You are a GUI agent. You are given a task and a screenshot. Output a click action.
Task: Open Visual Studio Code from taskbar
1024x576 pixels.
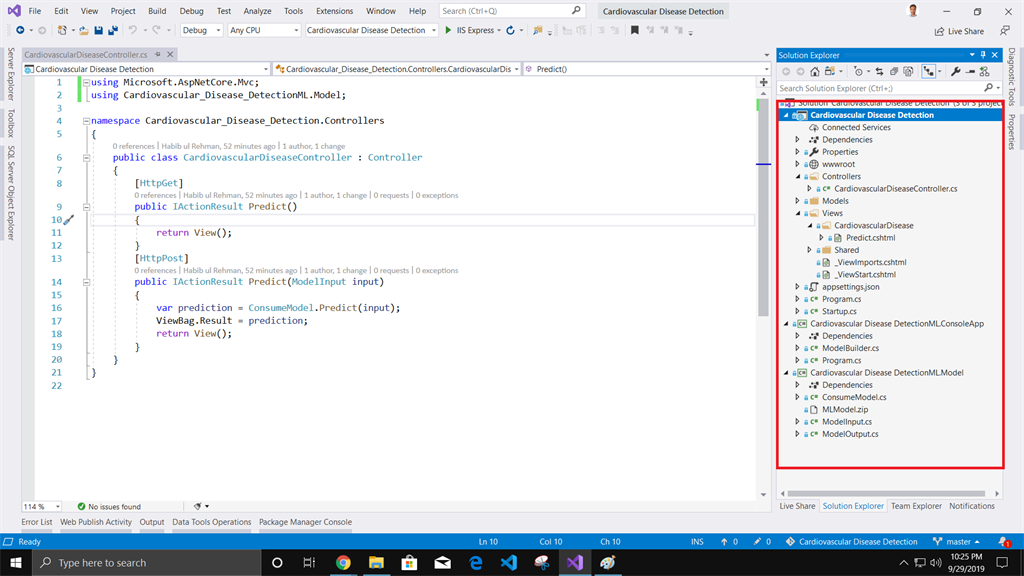point(508,563)
